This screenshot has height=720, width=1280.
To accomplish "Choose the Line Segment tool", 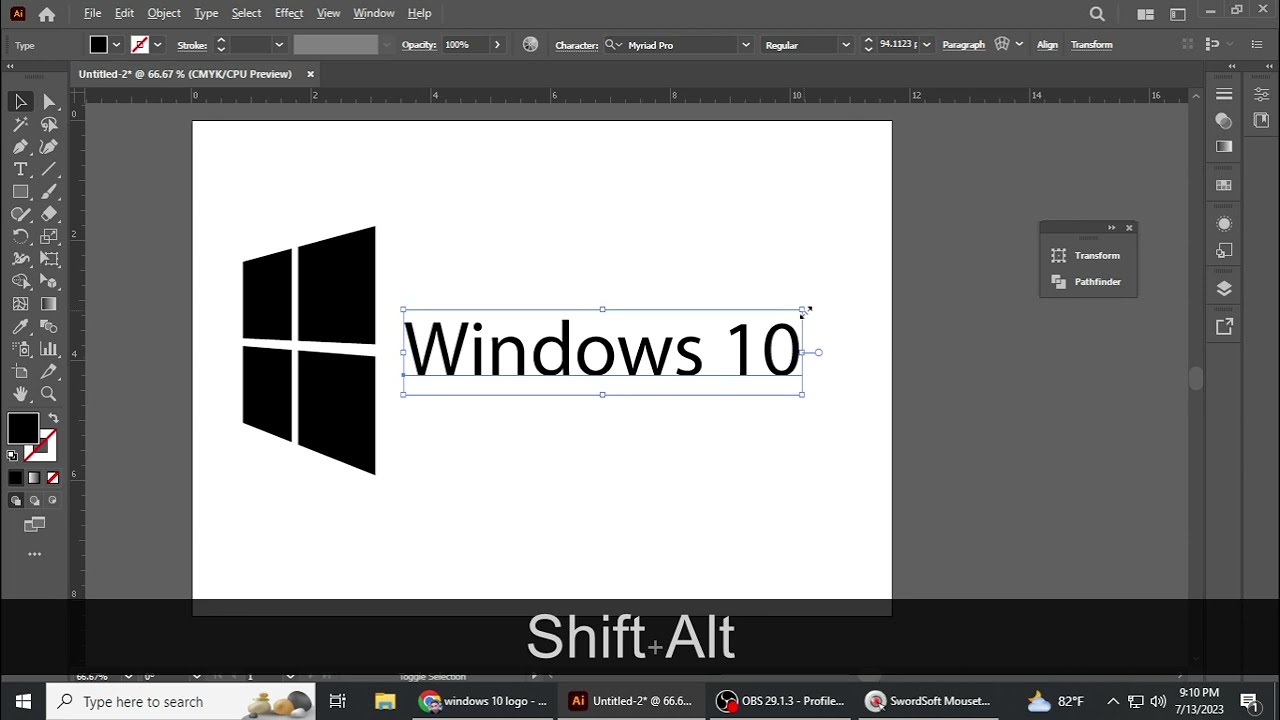I will click(49, 170).
